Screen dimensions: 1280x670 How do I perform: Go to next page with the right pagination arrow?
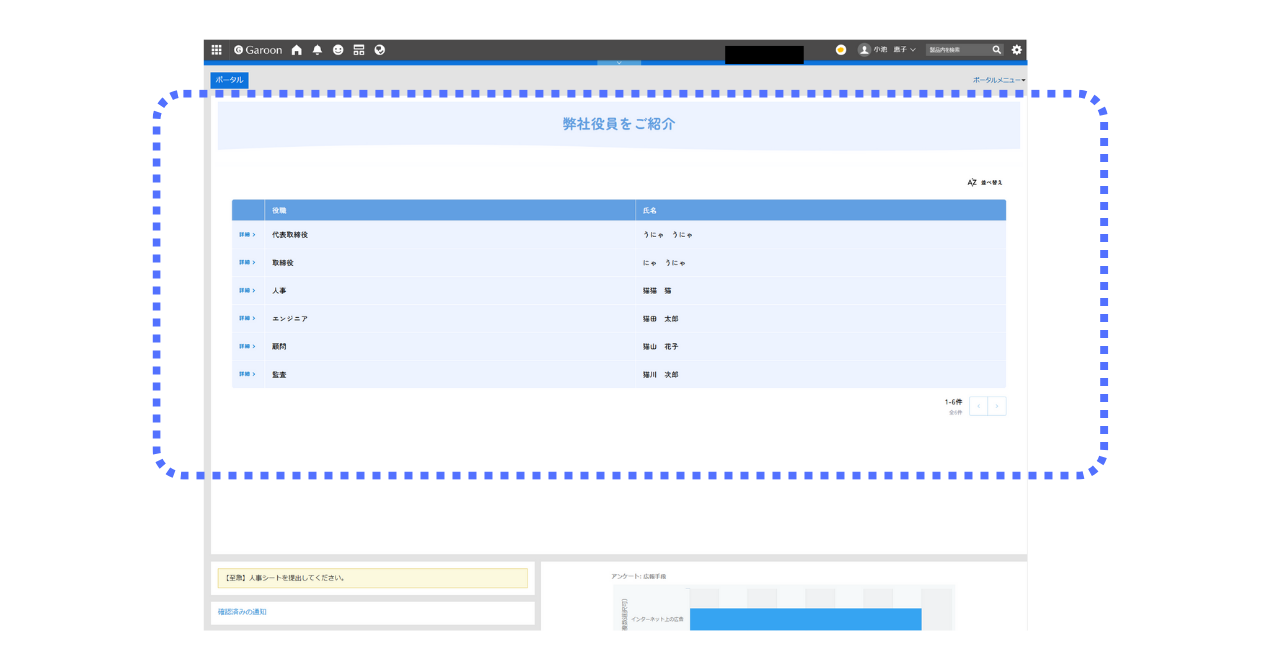pyautogui.click(x=996, y=405)
